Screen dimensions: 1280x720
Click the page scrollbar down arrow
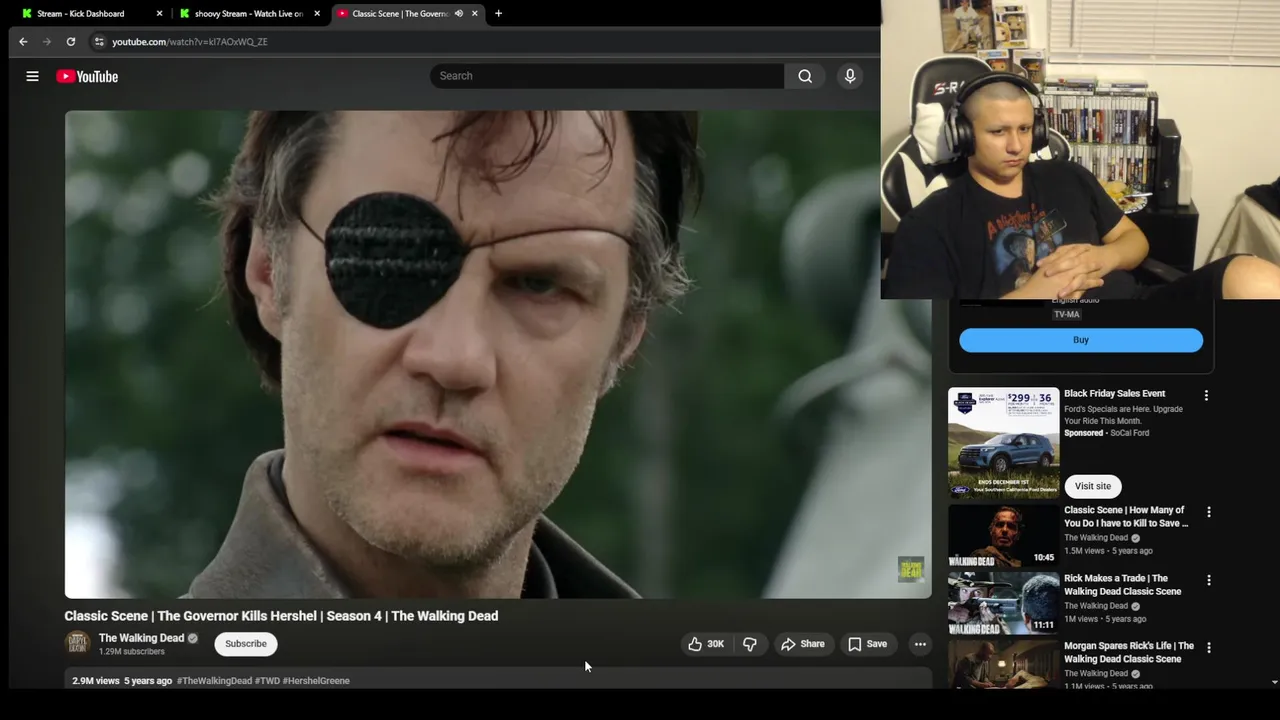pyautogui.click(x=1273, y=682)
